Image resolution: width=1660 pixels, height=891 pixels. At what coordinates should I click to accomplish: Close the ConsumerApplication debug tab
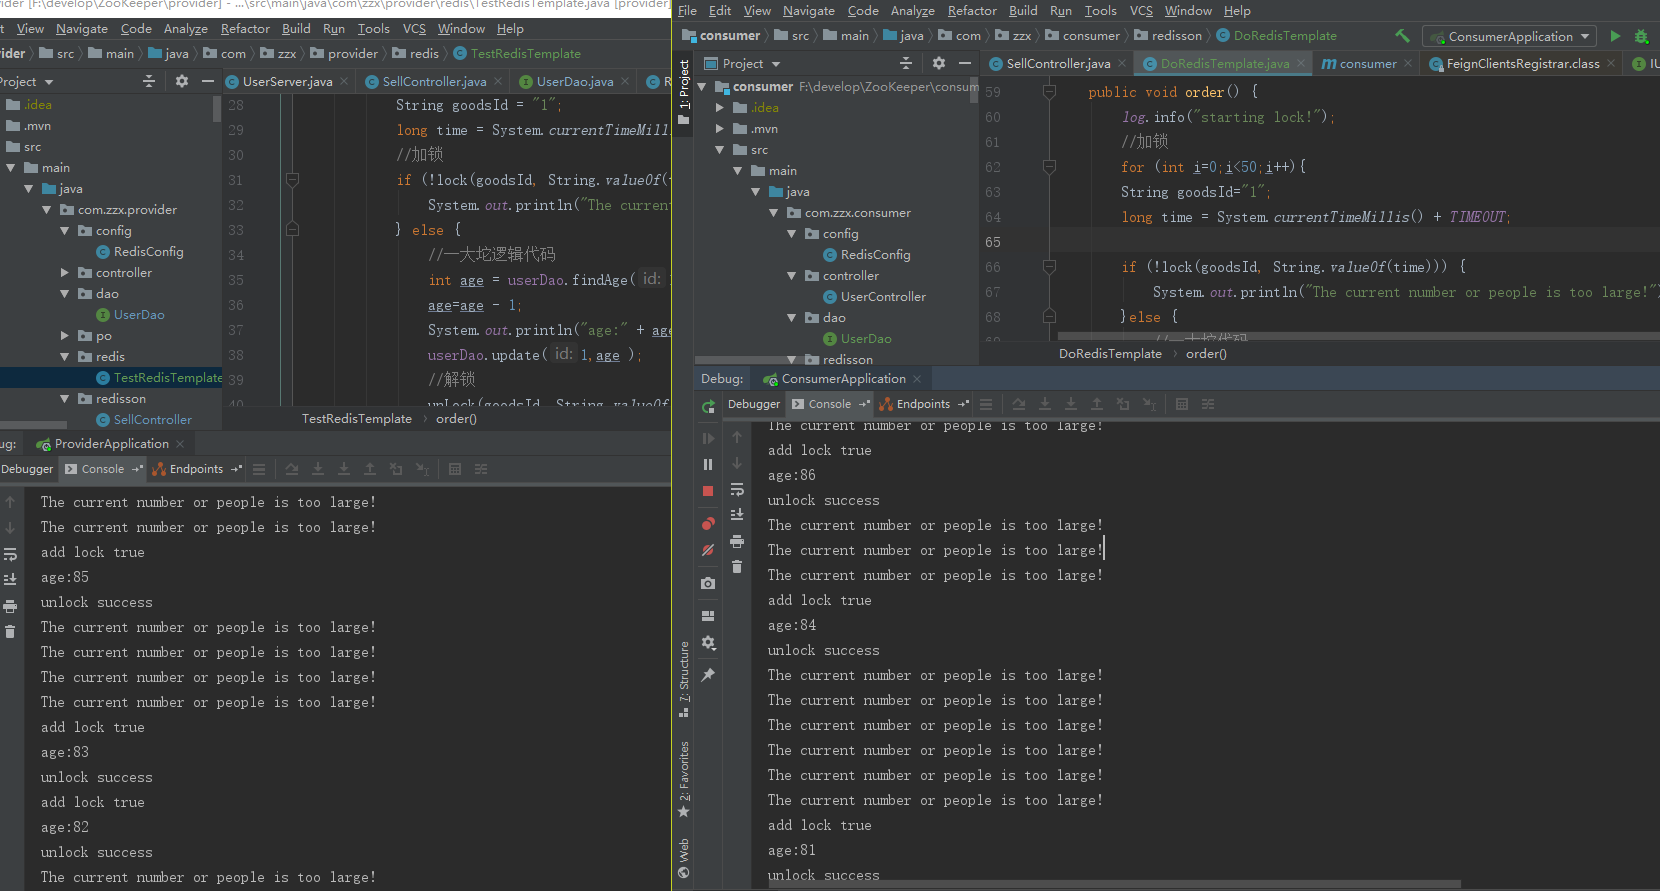pyautogui.click(x=917, y=379)
